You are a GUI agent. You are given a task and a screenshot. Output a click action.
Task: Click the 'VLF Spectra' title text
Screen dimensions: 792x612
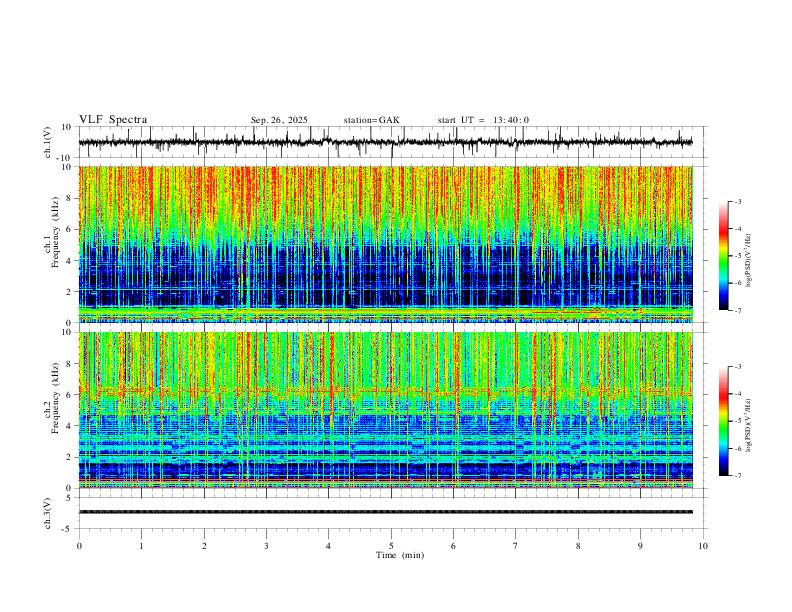click(x=113, y=120)
